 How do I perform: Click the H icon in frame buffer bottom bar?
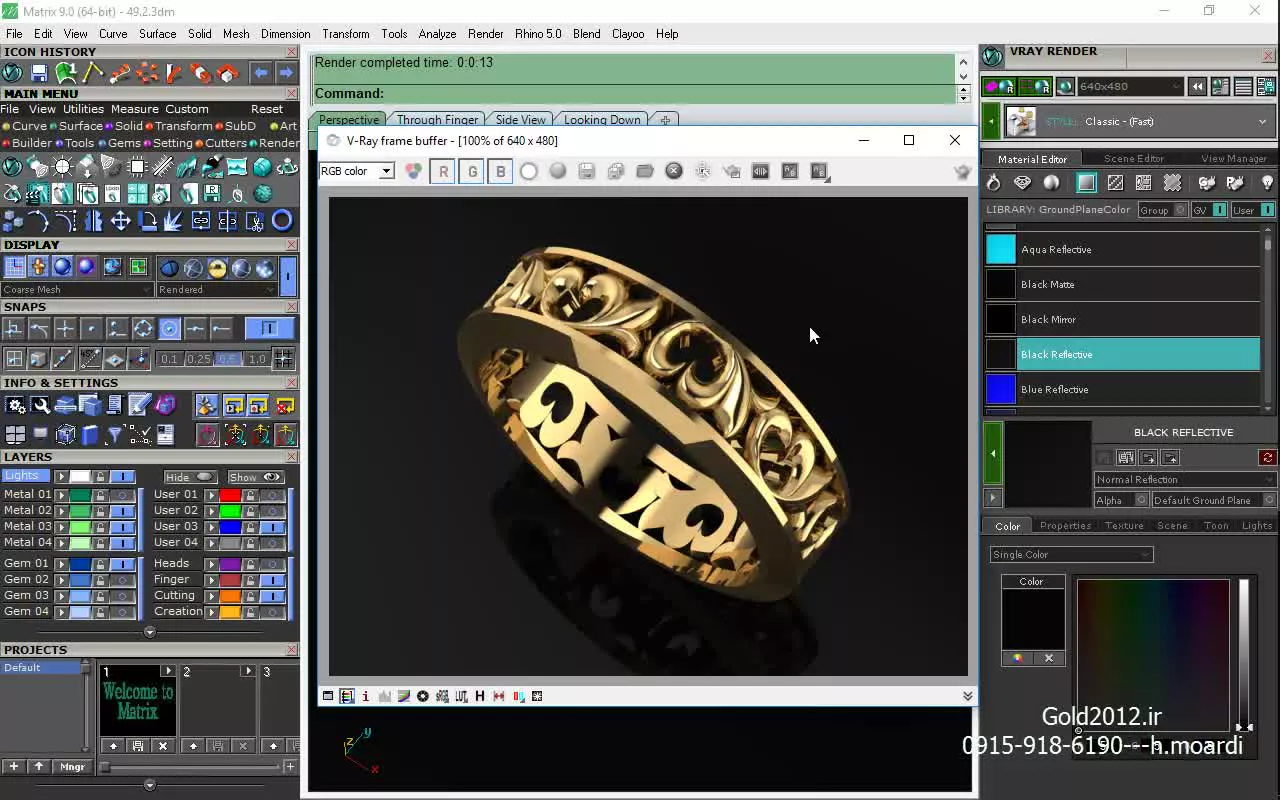pos(480,696)
